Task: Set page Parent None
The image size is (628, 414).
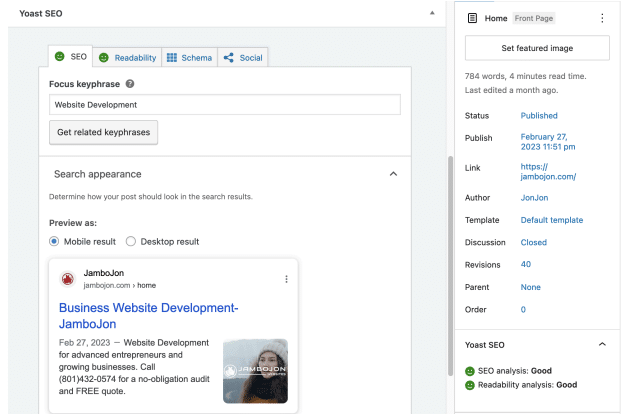Action: 530,287
